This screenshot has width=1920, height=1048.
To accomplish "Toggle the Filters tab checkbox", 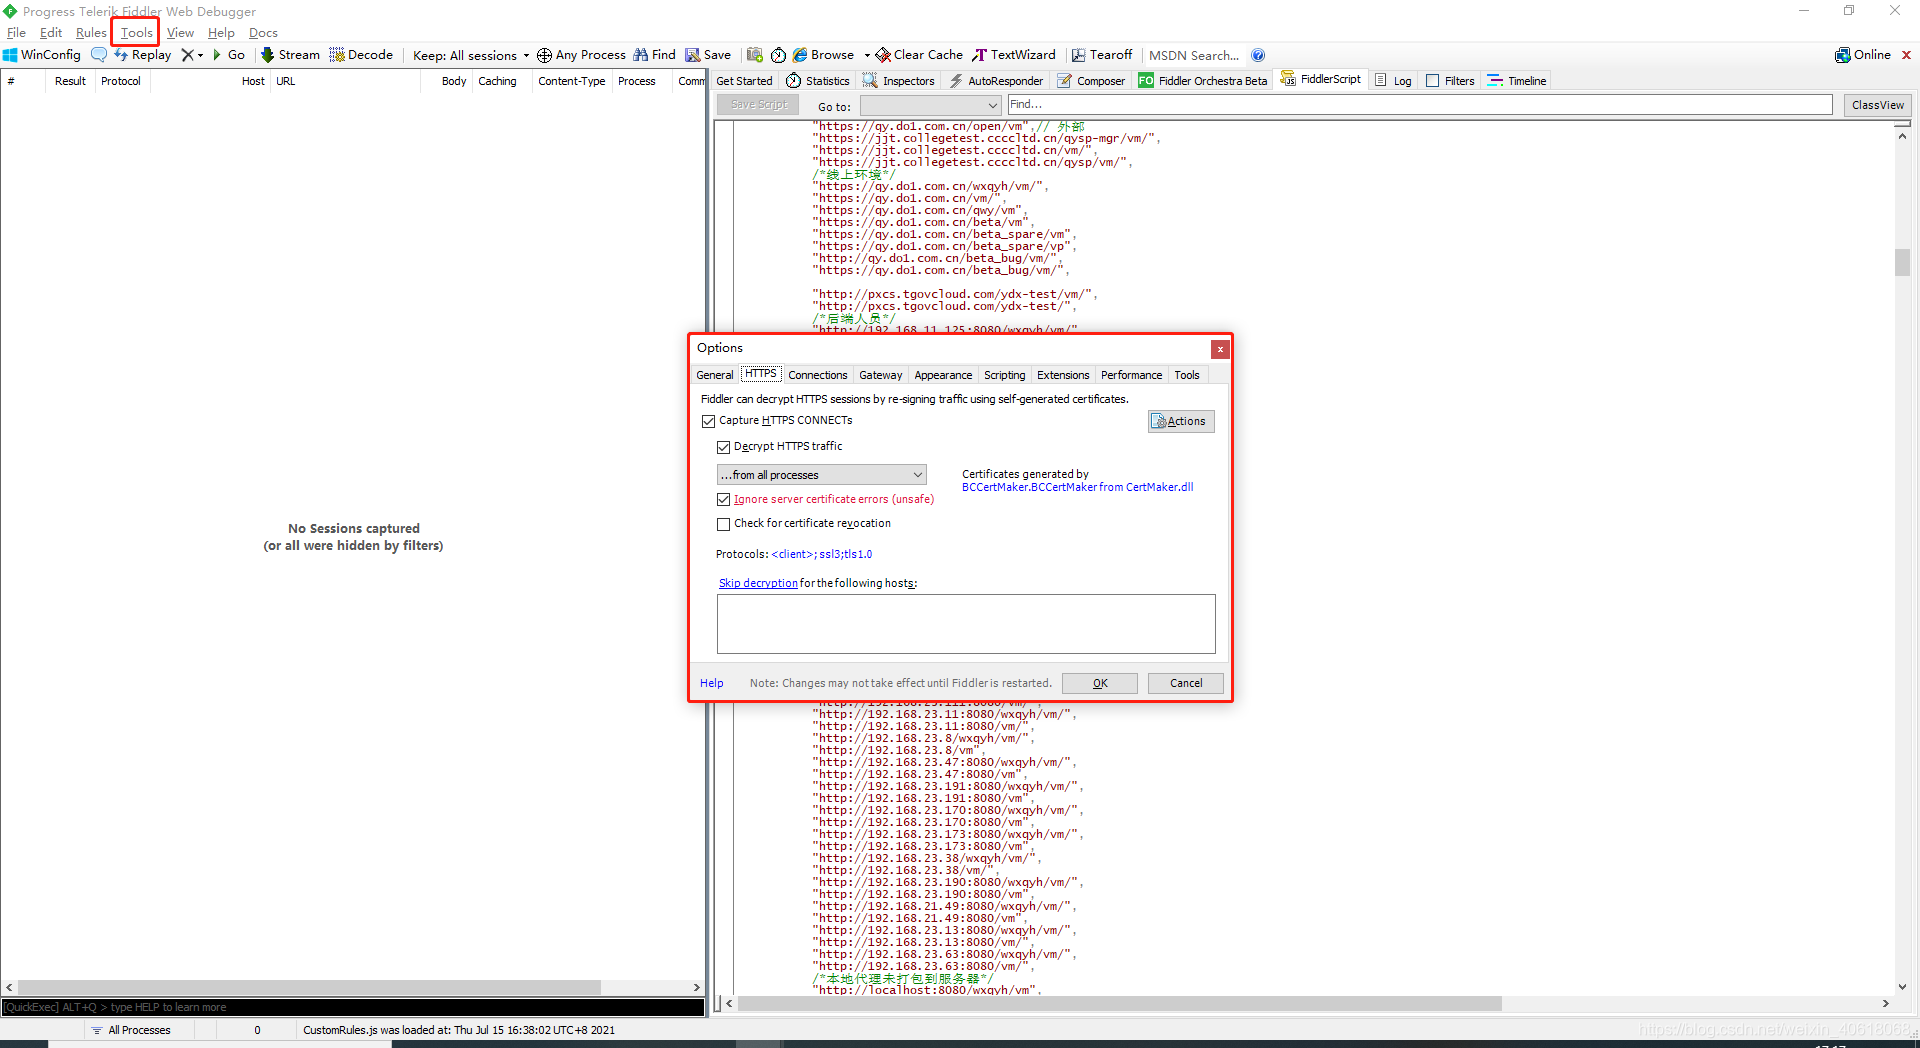I will pos(1432,81).
